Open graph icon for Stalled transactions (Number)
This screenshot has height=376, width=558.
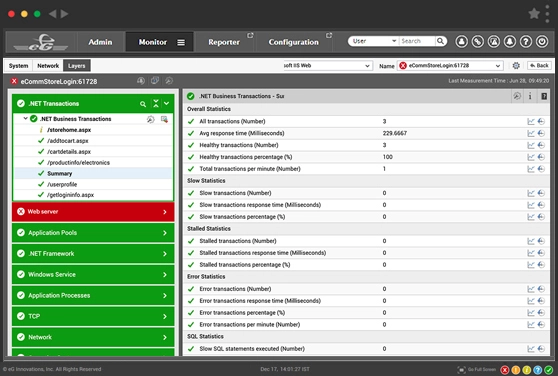pyautogui.click(x=531, y=241)
